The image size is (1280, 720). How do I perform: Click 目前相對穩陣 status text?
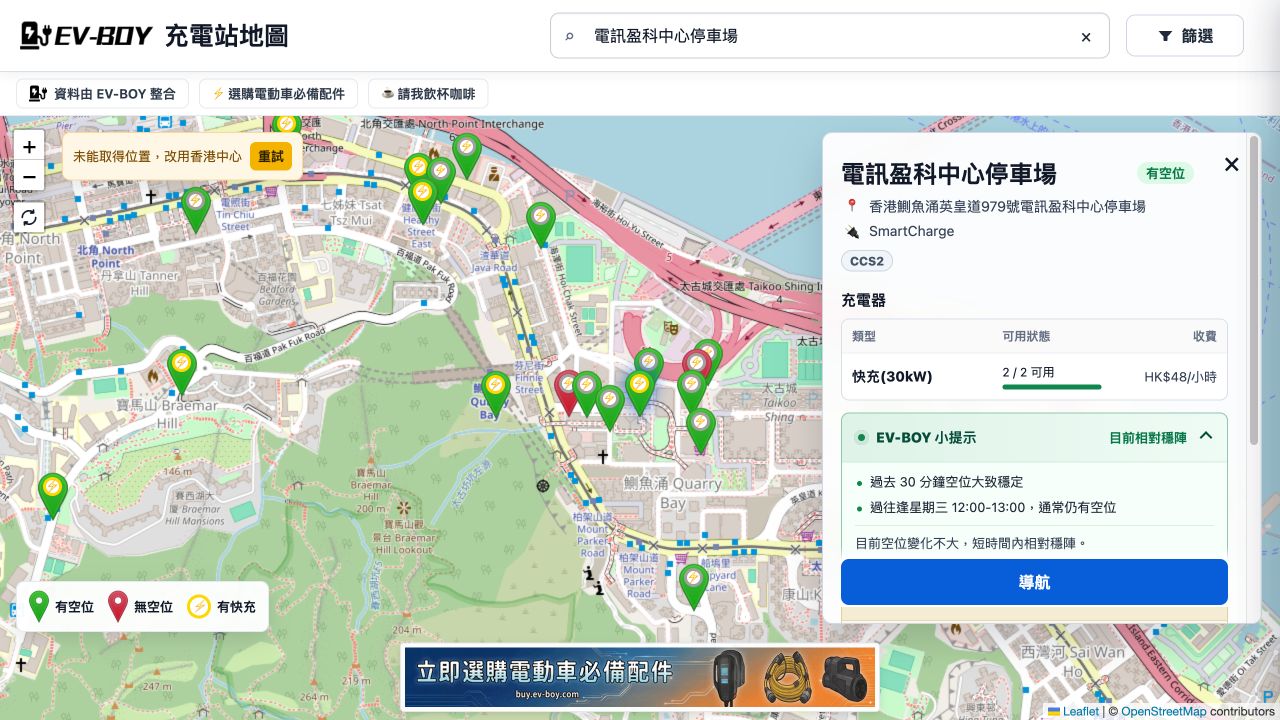coord(1148,437)
